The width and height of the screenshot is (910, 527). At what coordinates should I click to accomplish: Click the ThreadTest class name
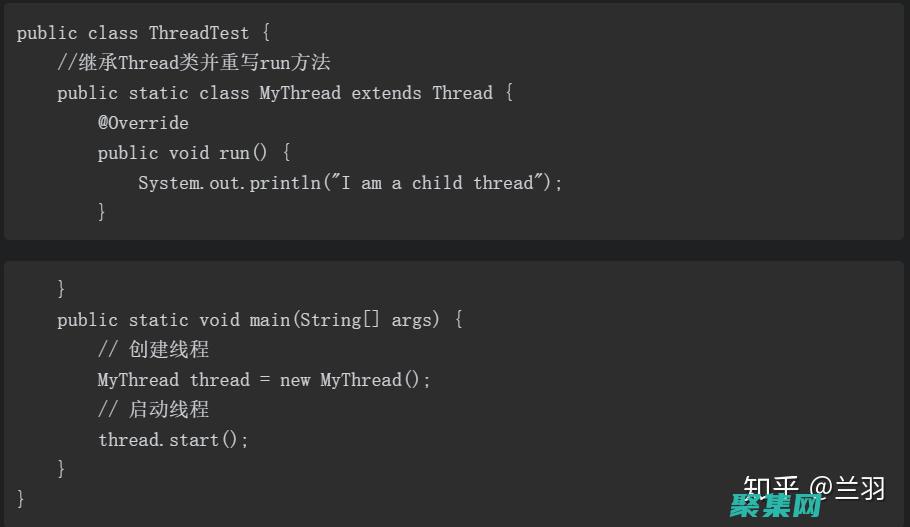[199, 33]
